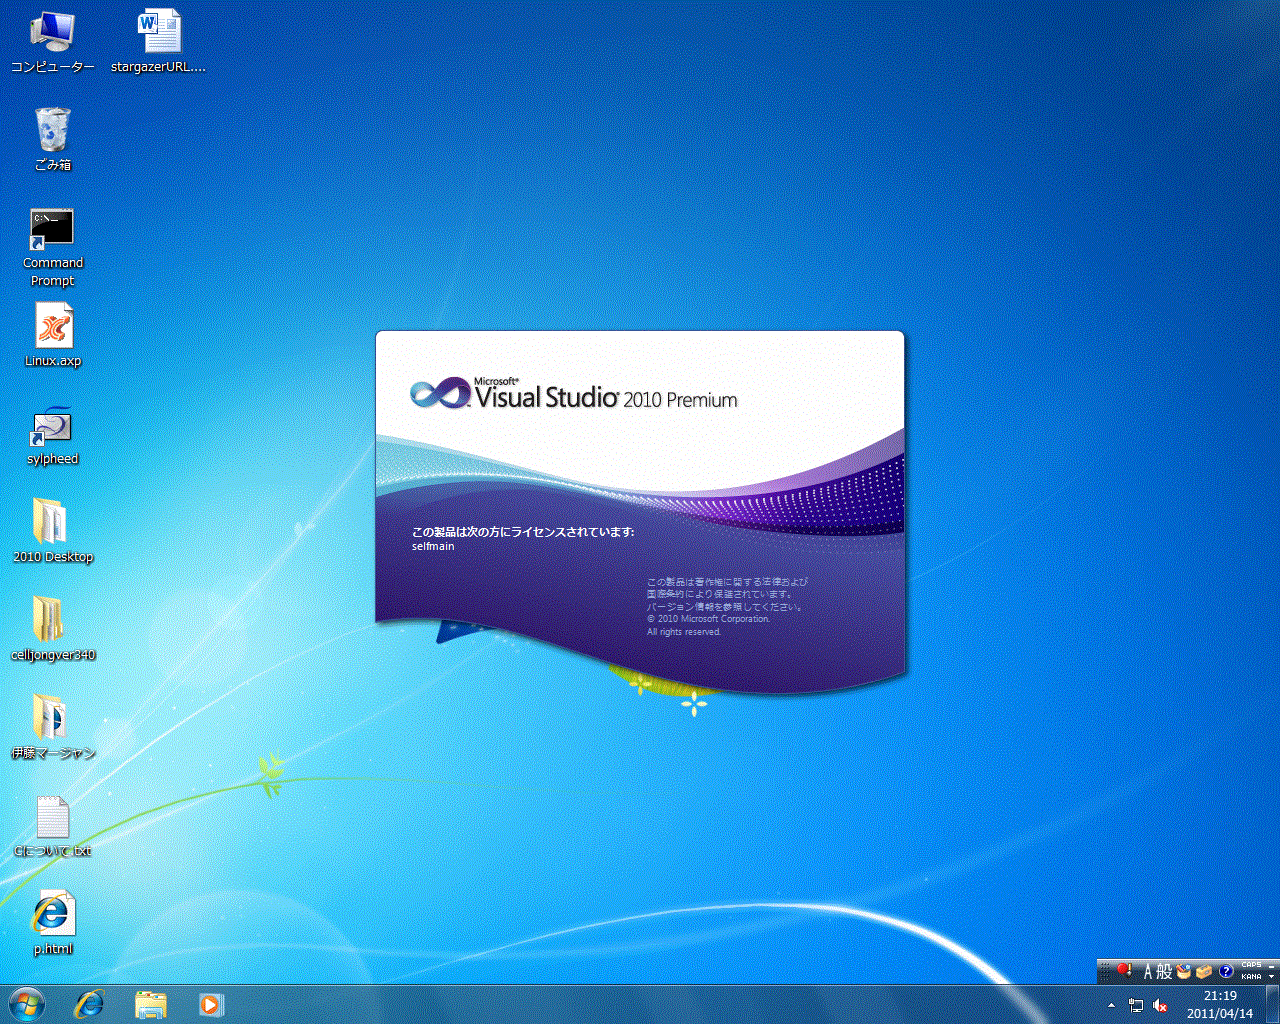Image resolution: width=1280 pixels, height=1024 pixels.
Task: Select the Cについて.txt text file icon
Action: tap(53, 826)
